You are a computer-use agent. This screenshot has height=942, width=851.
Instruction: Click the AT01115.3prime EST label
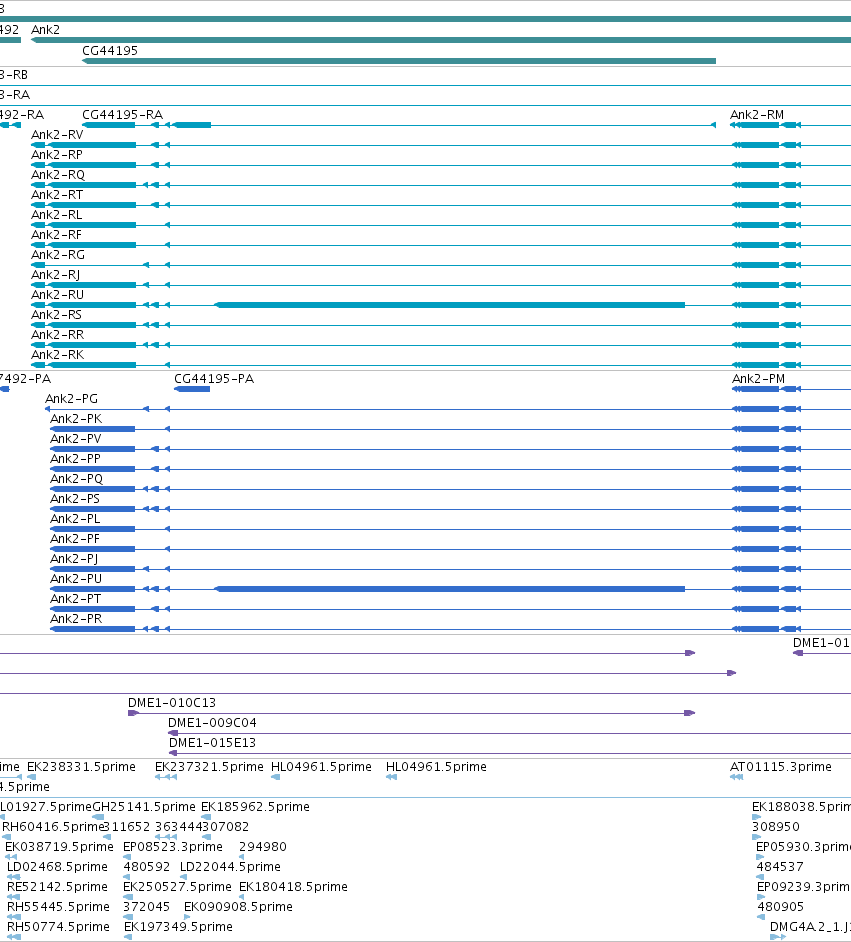pos(781,767)
